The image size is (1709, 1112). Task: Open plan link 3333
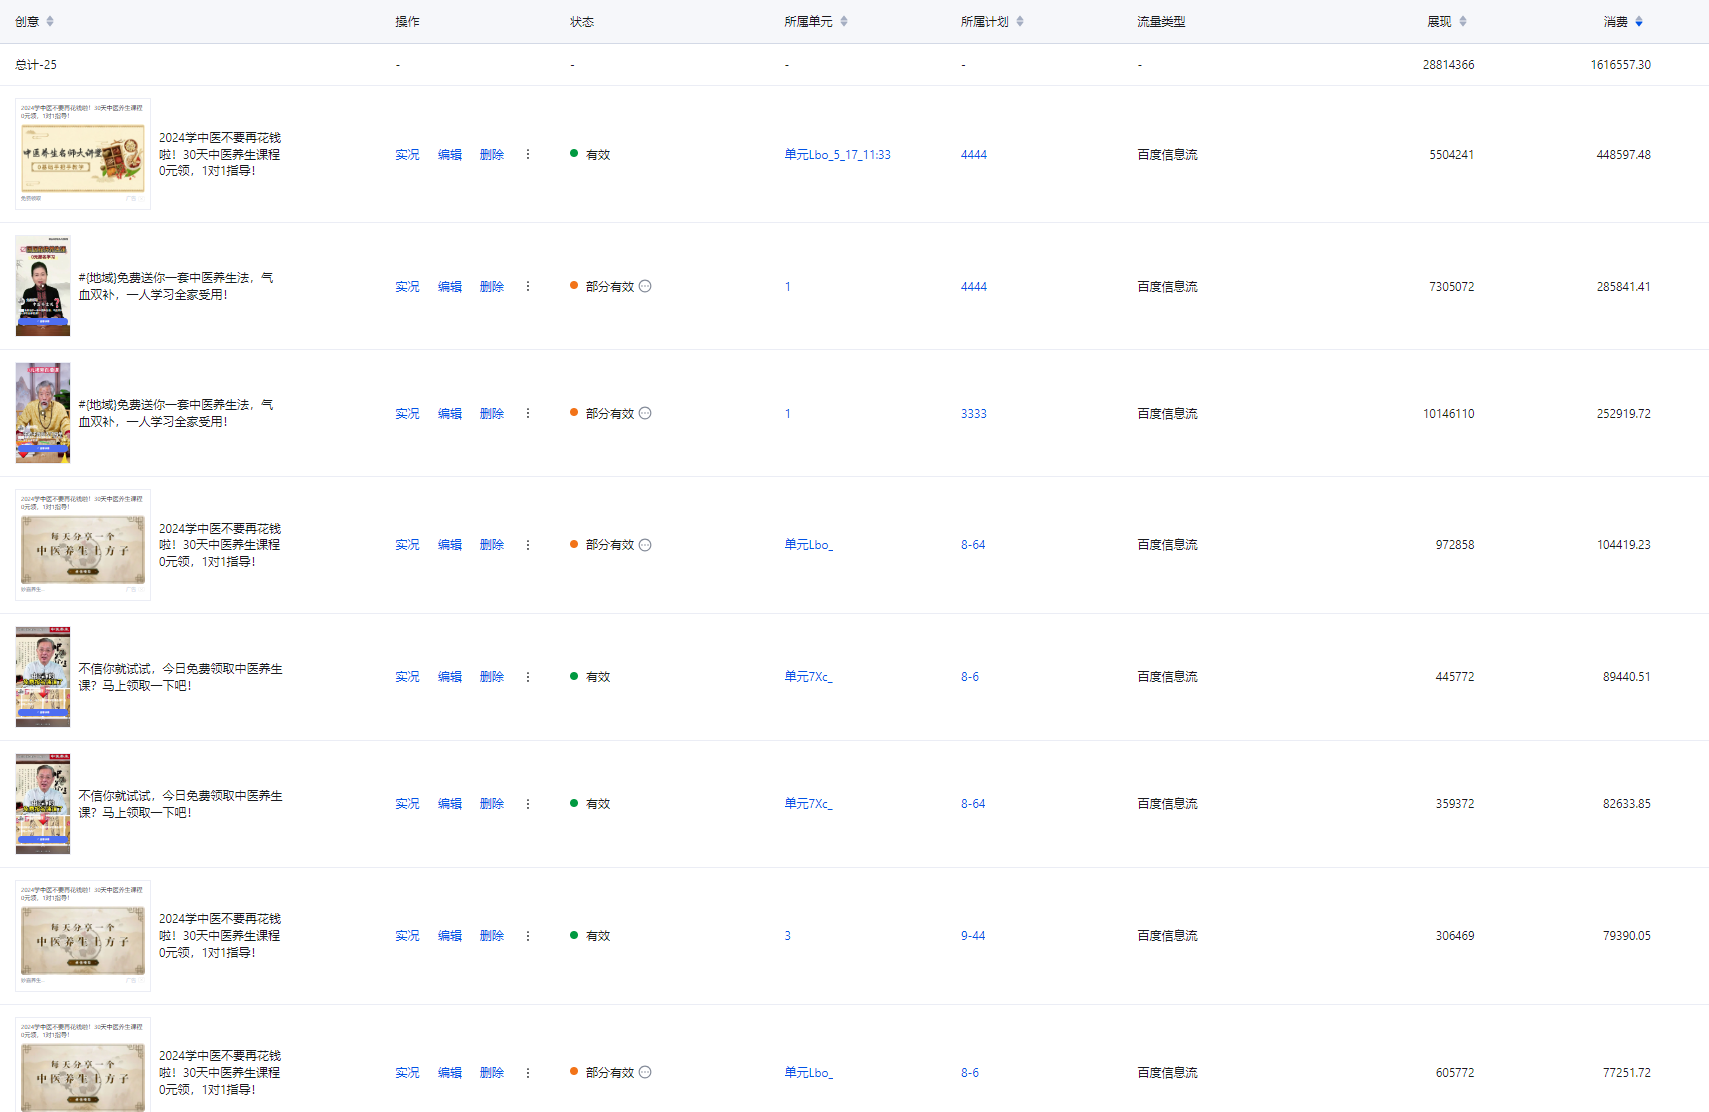973,414
